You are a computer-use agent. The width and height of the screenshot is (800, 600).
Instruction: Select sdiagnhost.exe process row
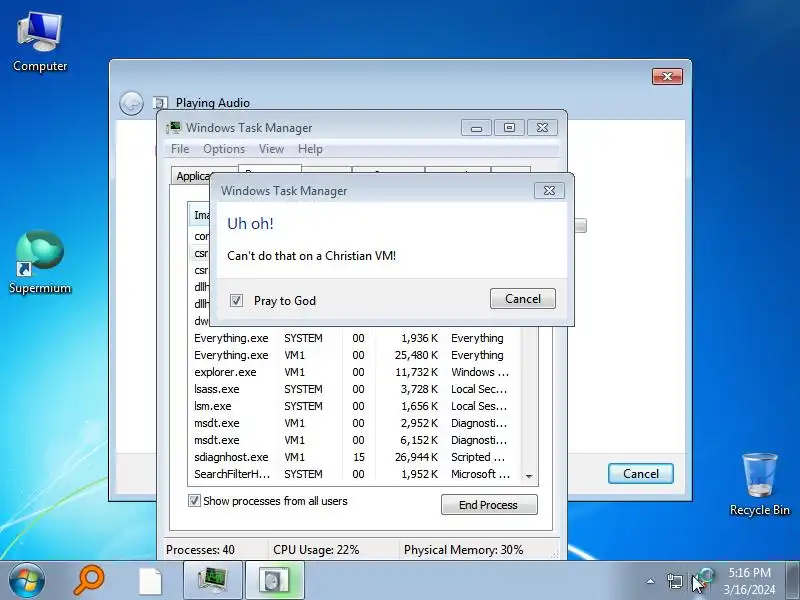355,457
